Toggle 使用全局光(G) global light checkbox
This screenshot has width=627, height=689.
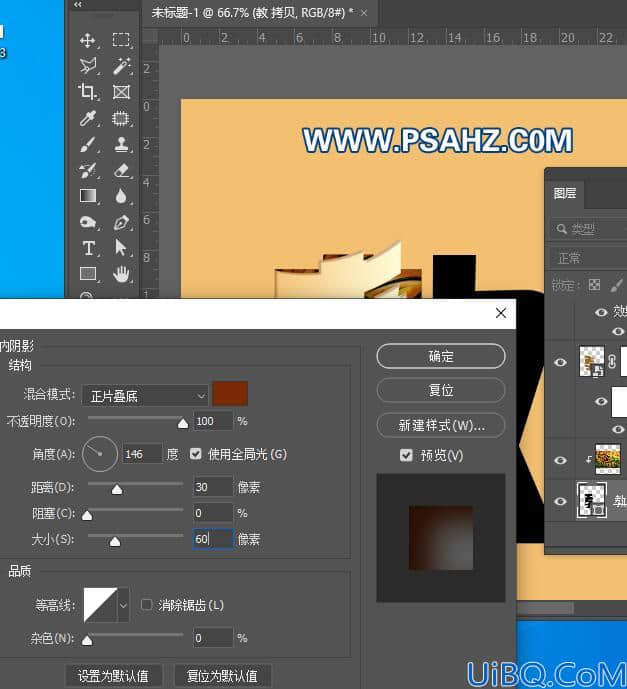tap(196, 454)
